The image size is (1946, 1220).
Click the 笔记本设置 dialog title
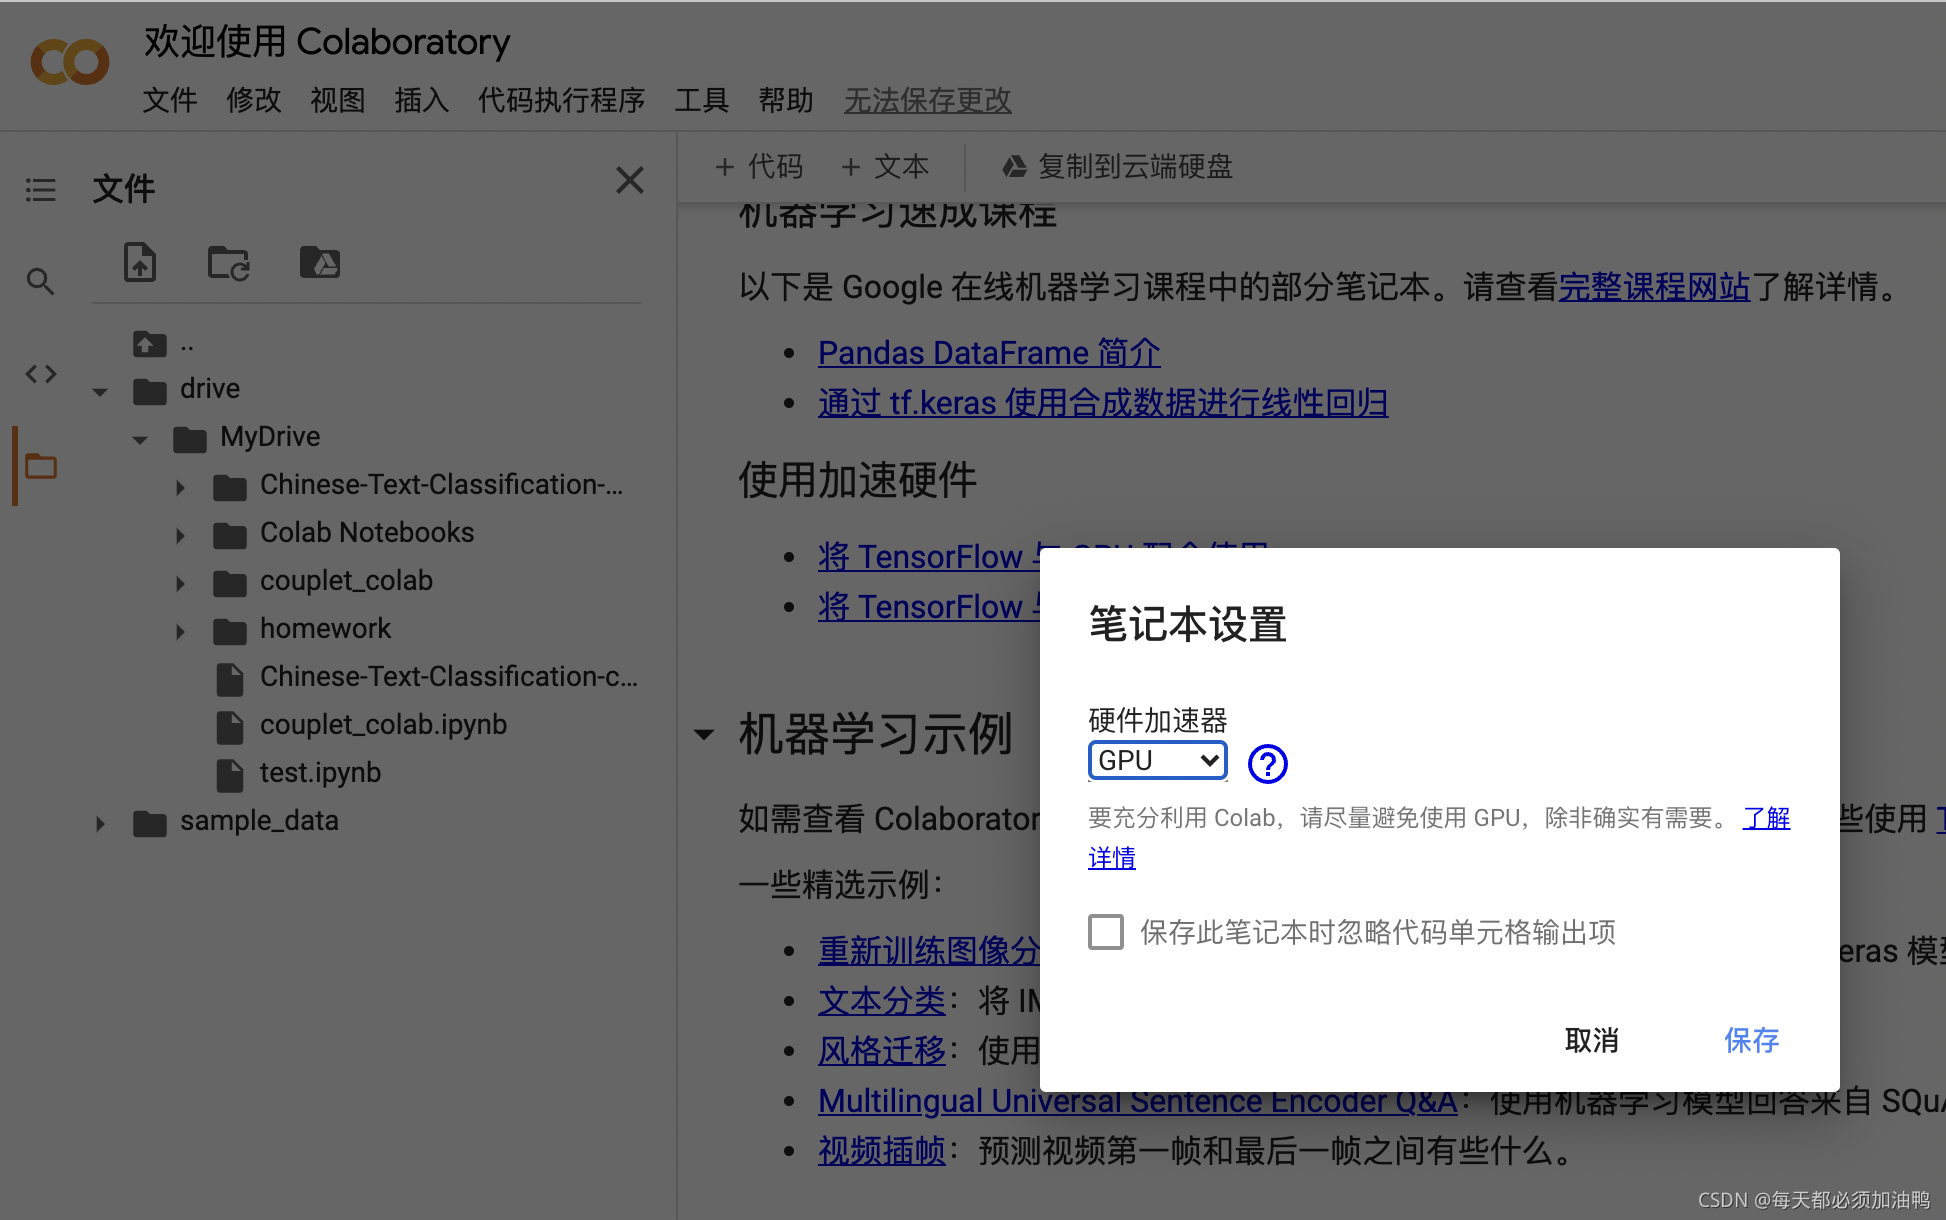click(x=1188, y=624)
